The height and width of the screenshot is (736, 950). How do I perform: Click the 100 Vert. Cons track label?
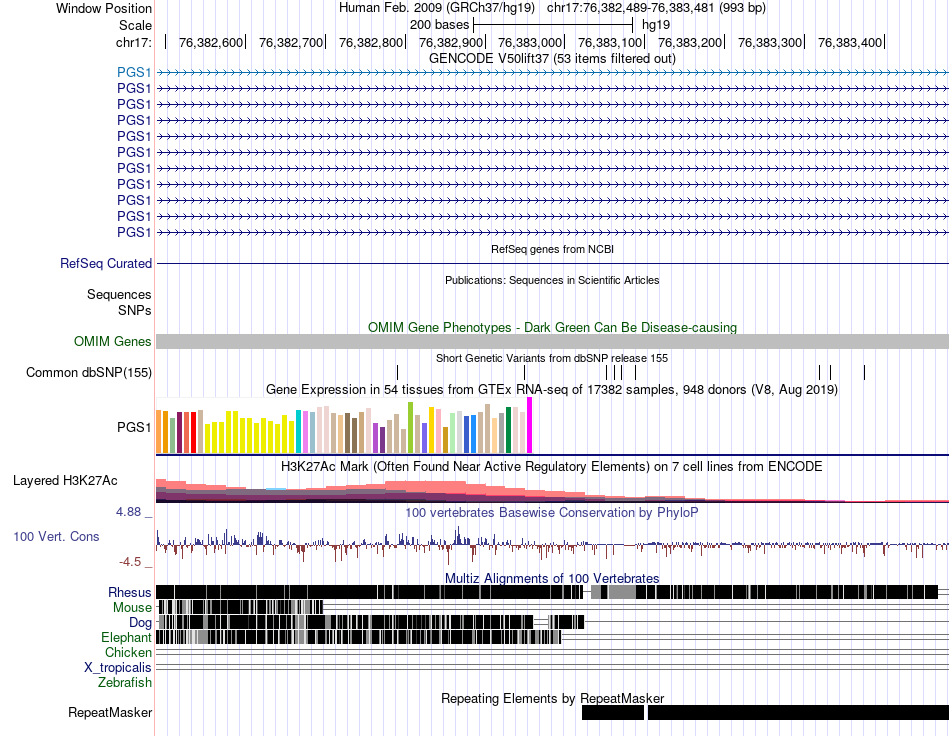(x=56, y=537)
